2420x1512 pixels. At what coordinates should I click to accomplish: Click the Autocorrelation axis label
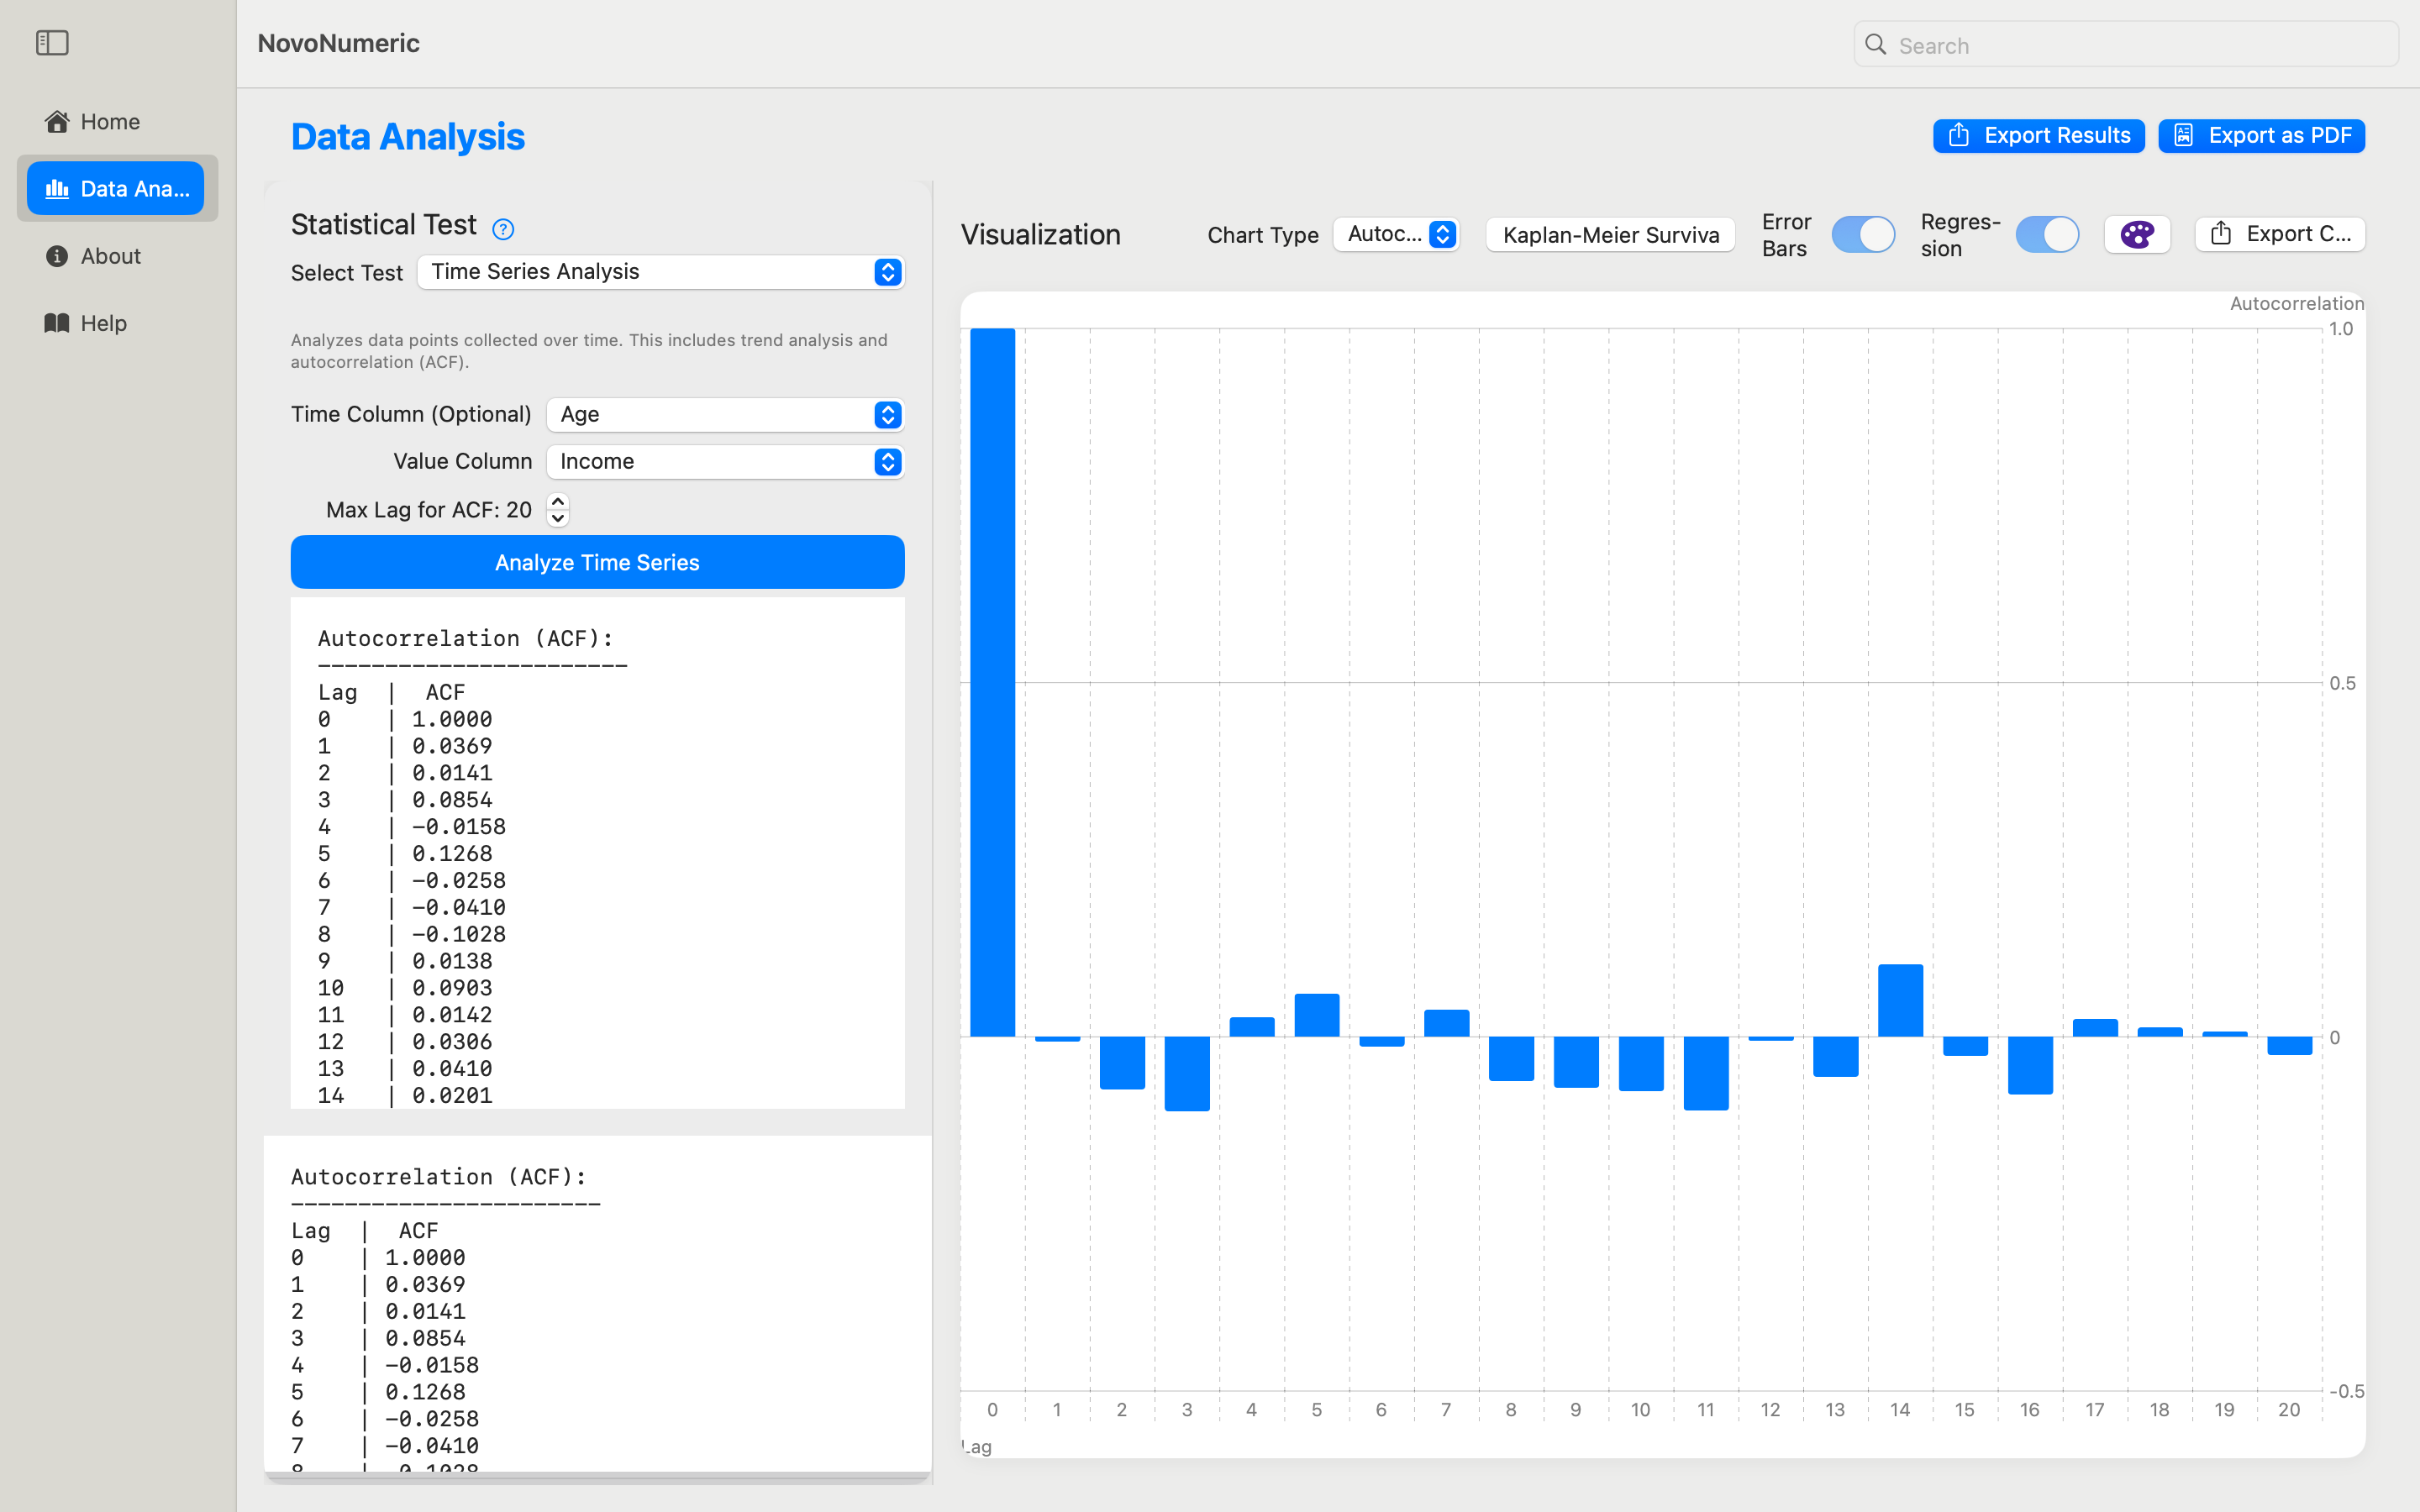pyautogui.click(x=2296, y=303)
